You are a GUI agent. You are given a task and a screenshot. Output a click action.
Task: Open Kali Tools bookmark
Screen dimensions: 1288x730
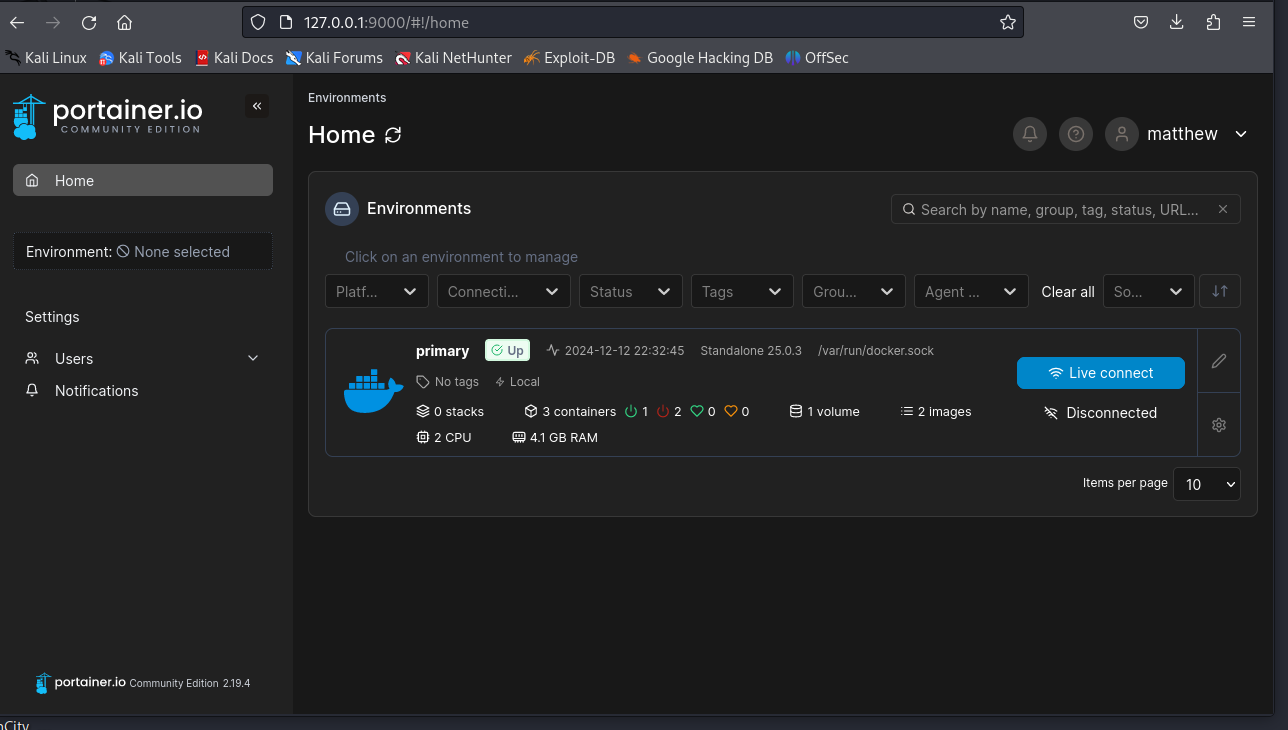pos(140,58)
